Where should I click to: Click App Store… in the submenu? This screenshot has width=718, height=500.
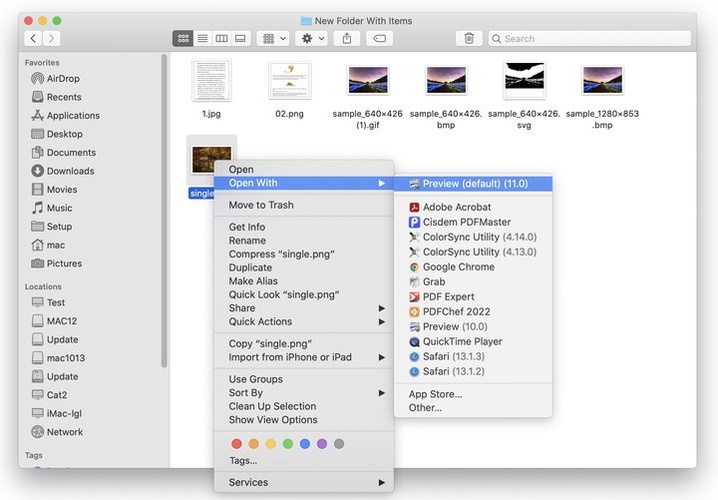(435, 394)
